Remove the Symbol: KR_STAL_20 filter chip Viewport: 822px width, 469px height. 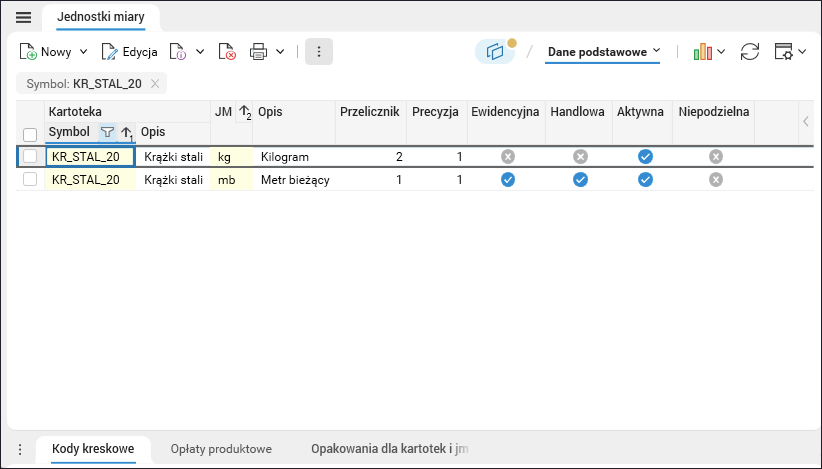pos(155,84)
